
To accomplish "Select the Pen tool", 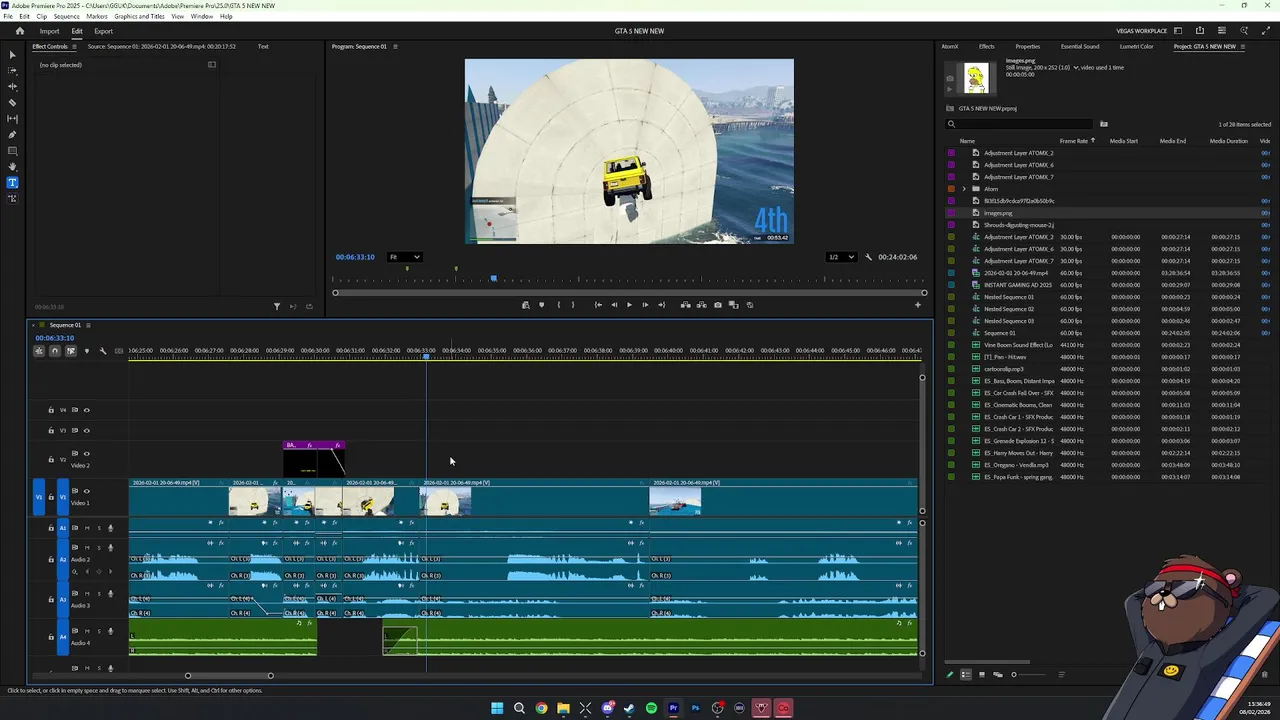I will pyautogui.click(x=12, y=135).
